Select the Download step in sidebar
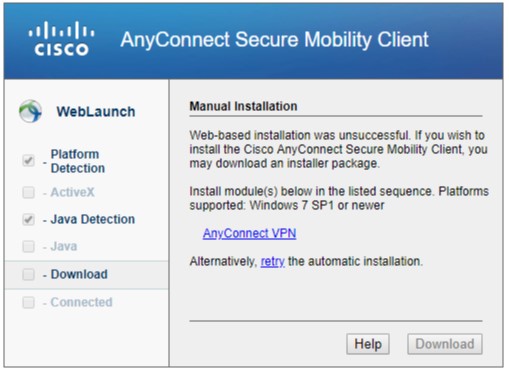Screen dimensions: 509x369 click(x=87, y=275)
